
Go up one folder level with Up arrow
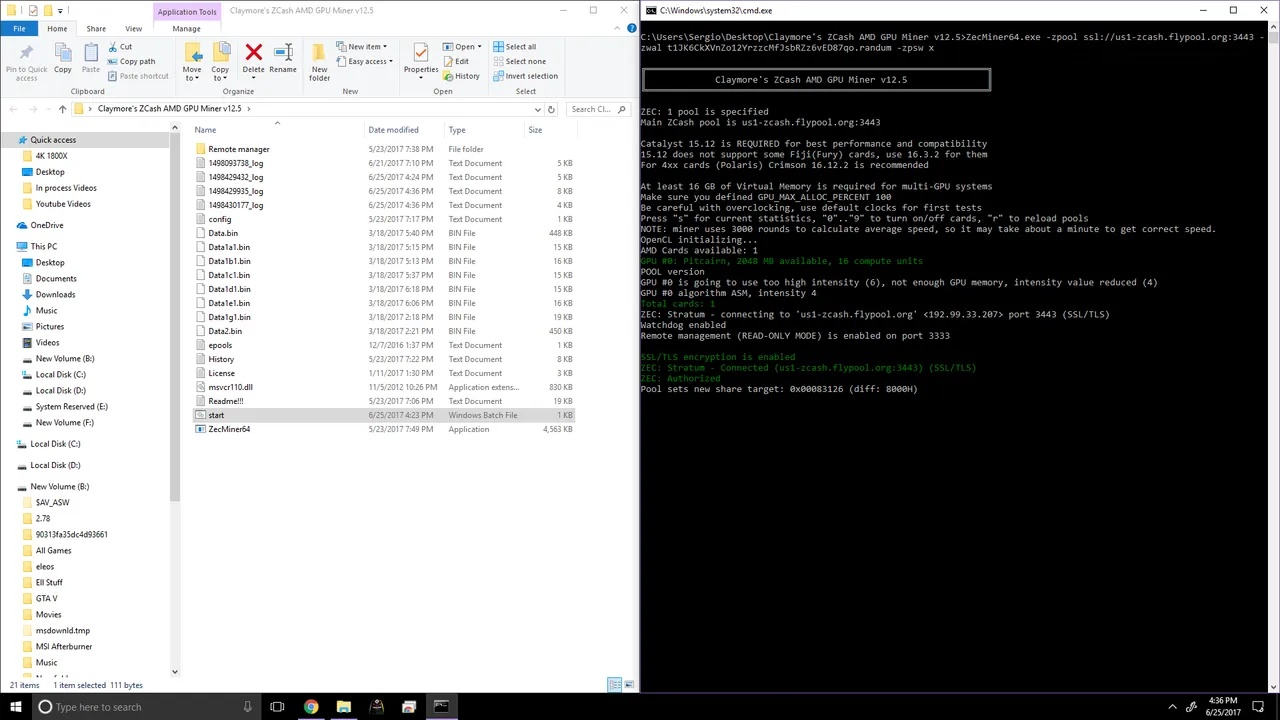pos(62,109)
